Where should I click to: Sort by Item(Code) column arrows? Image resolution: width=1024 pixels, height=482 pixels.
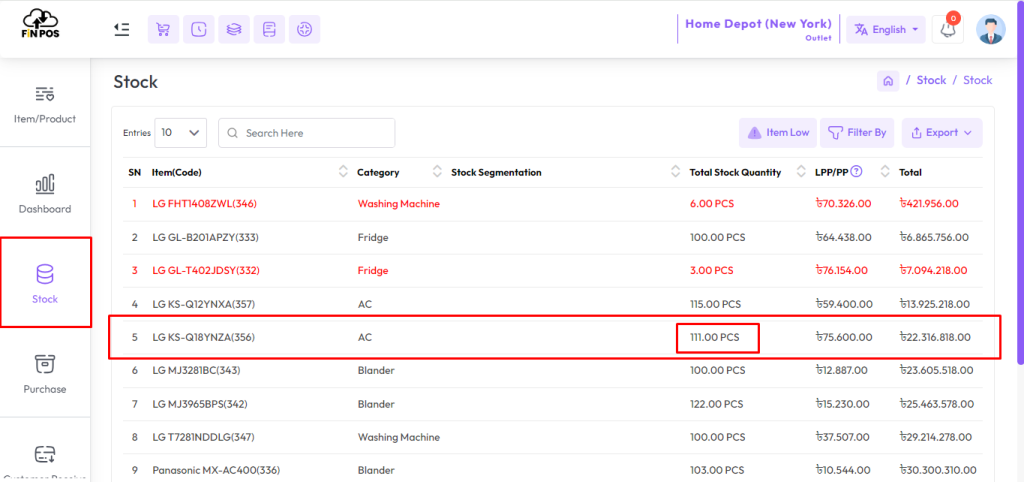pyautogui.click(x=344, y=172)
